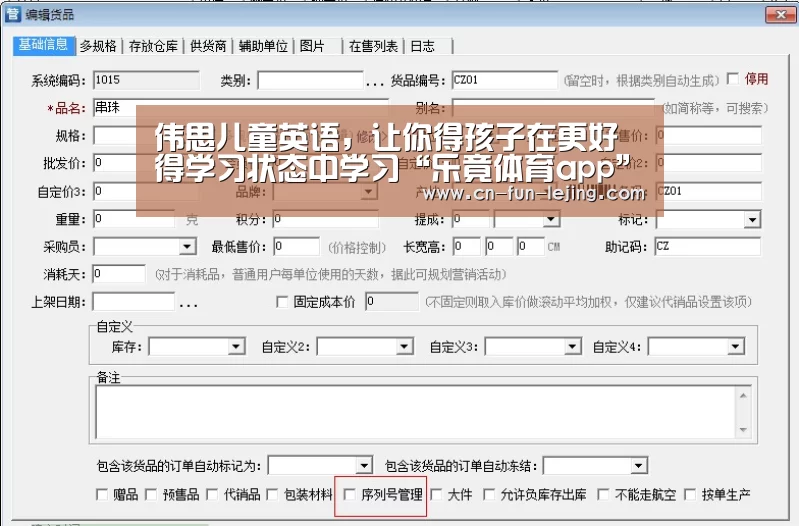
Task: Click the 备注 text area
Action: 415,412
